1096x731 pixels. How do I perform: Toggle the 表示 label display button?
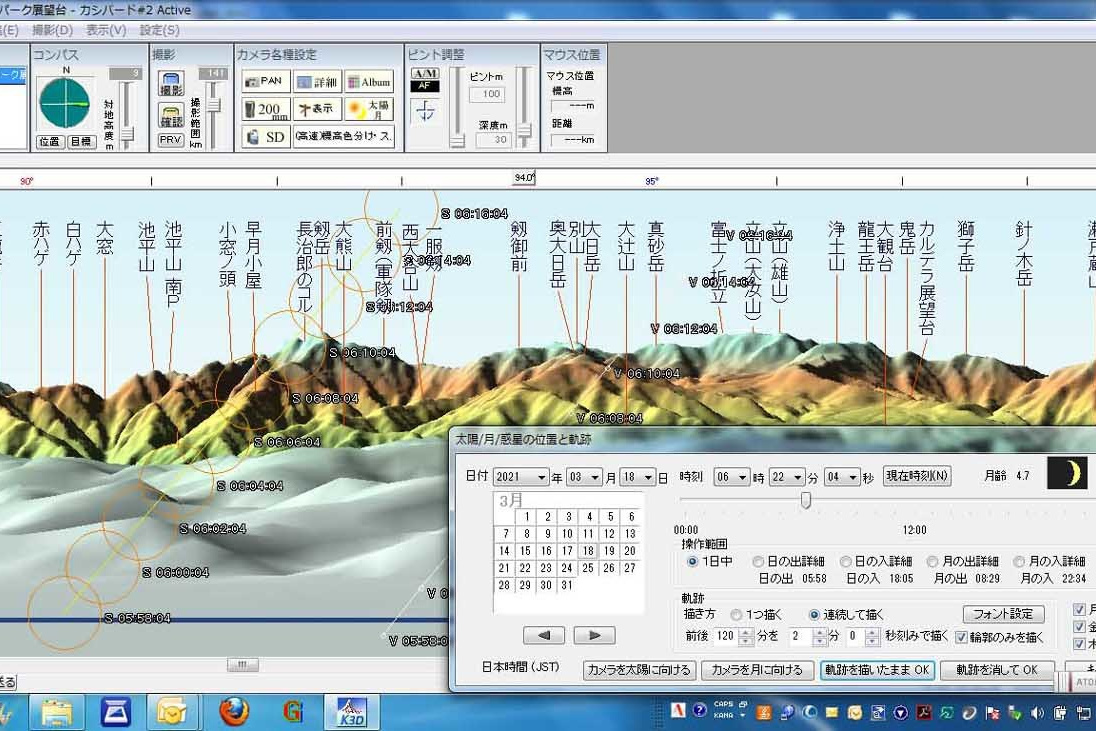click(317, 109)
